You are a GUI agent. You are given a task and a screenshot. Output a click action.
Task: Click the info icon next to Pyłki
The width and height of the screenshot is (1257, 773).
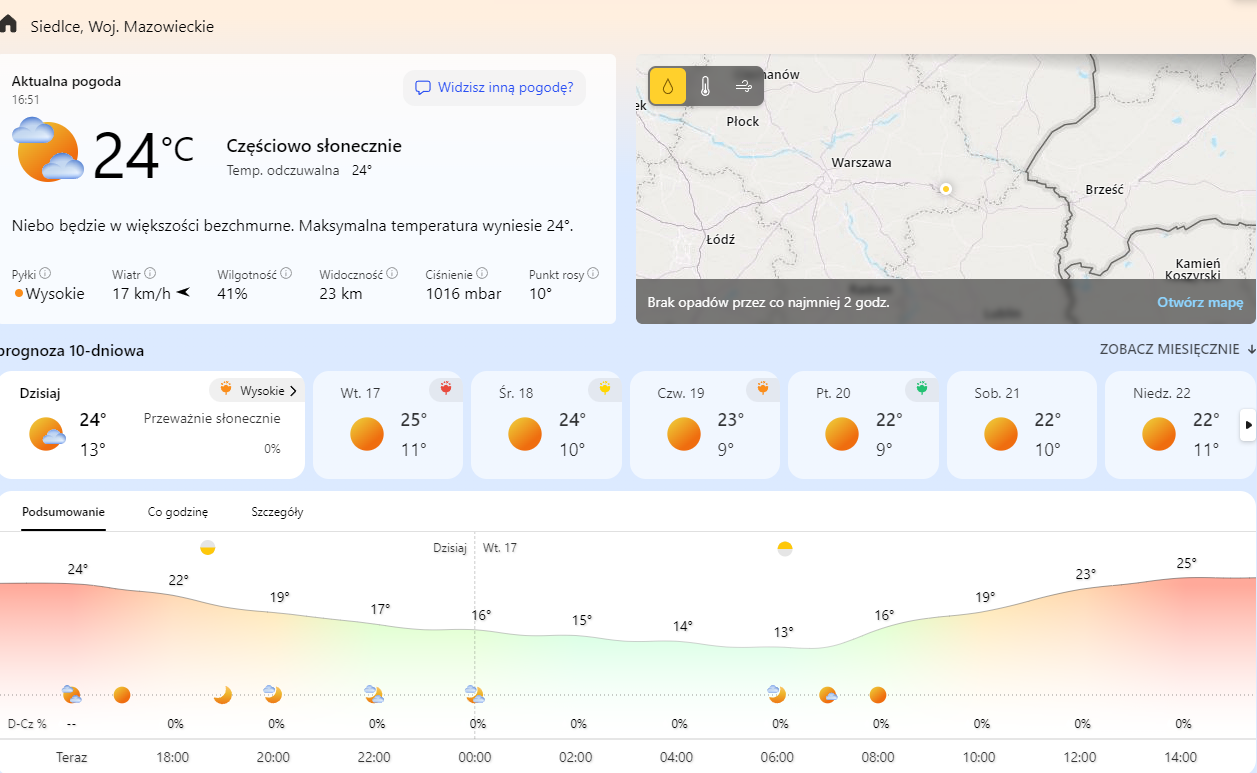coord(46,273)
